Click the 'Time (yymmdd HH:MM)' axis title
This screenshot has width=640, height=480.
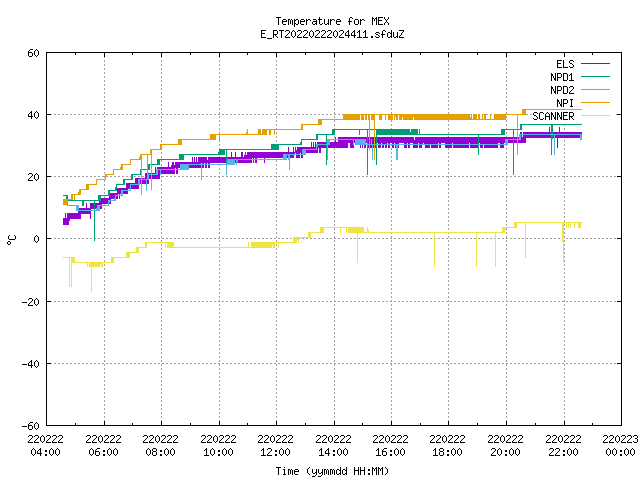332,471
